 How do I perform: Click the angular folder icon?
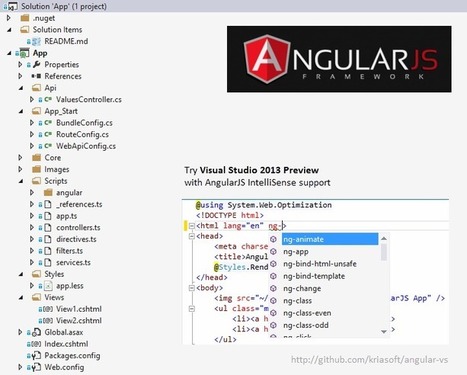click(48, 193)
